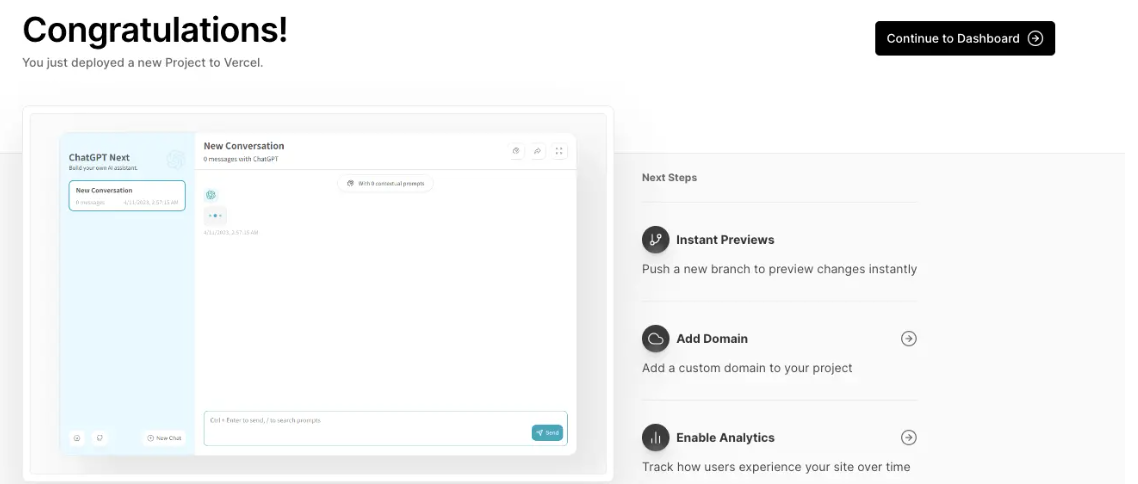The height and width of the screenshot is (484, 1138).
Task: Click 'You just deployed a new Project to Vercel.'
Action: (142, 62)
